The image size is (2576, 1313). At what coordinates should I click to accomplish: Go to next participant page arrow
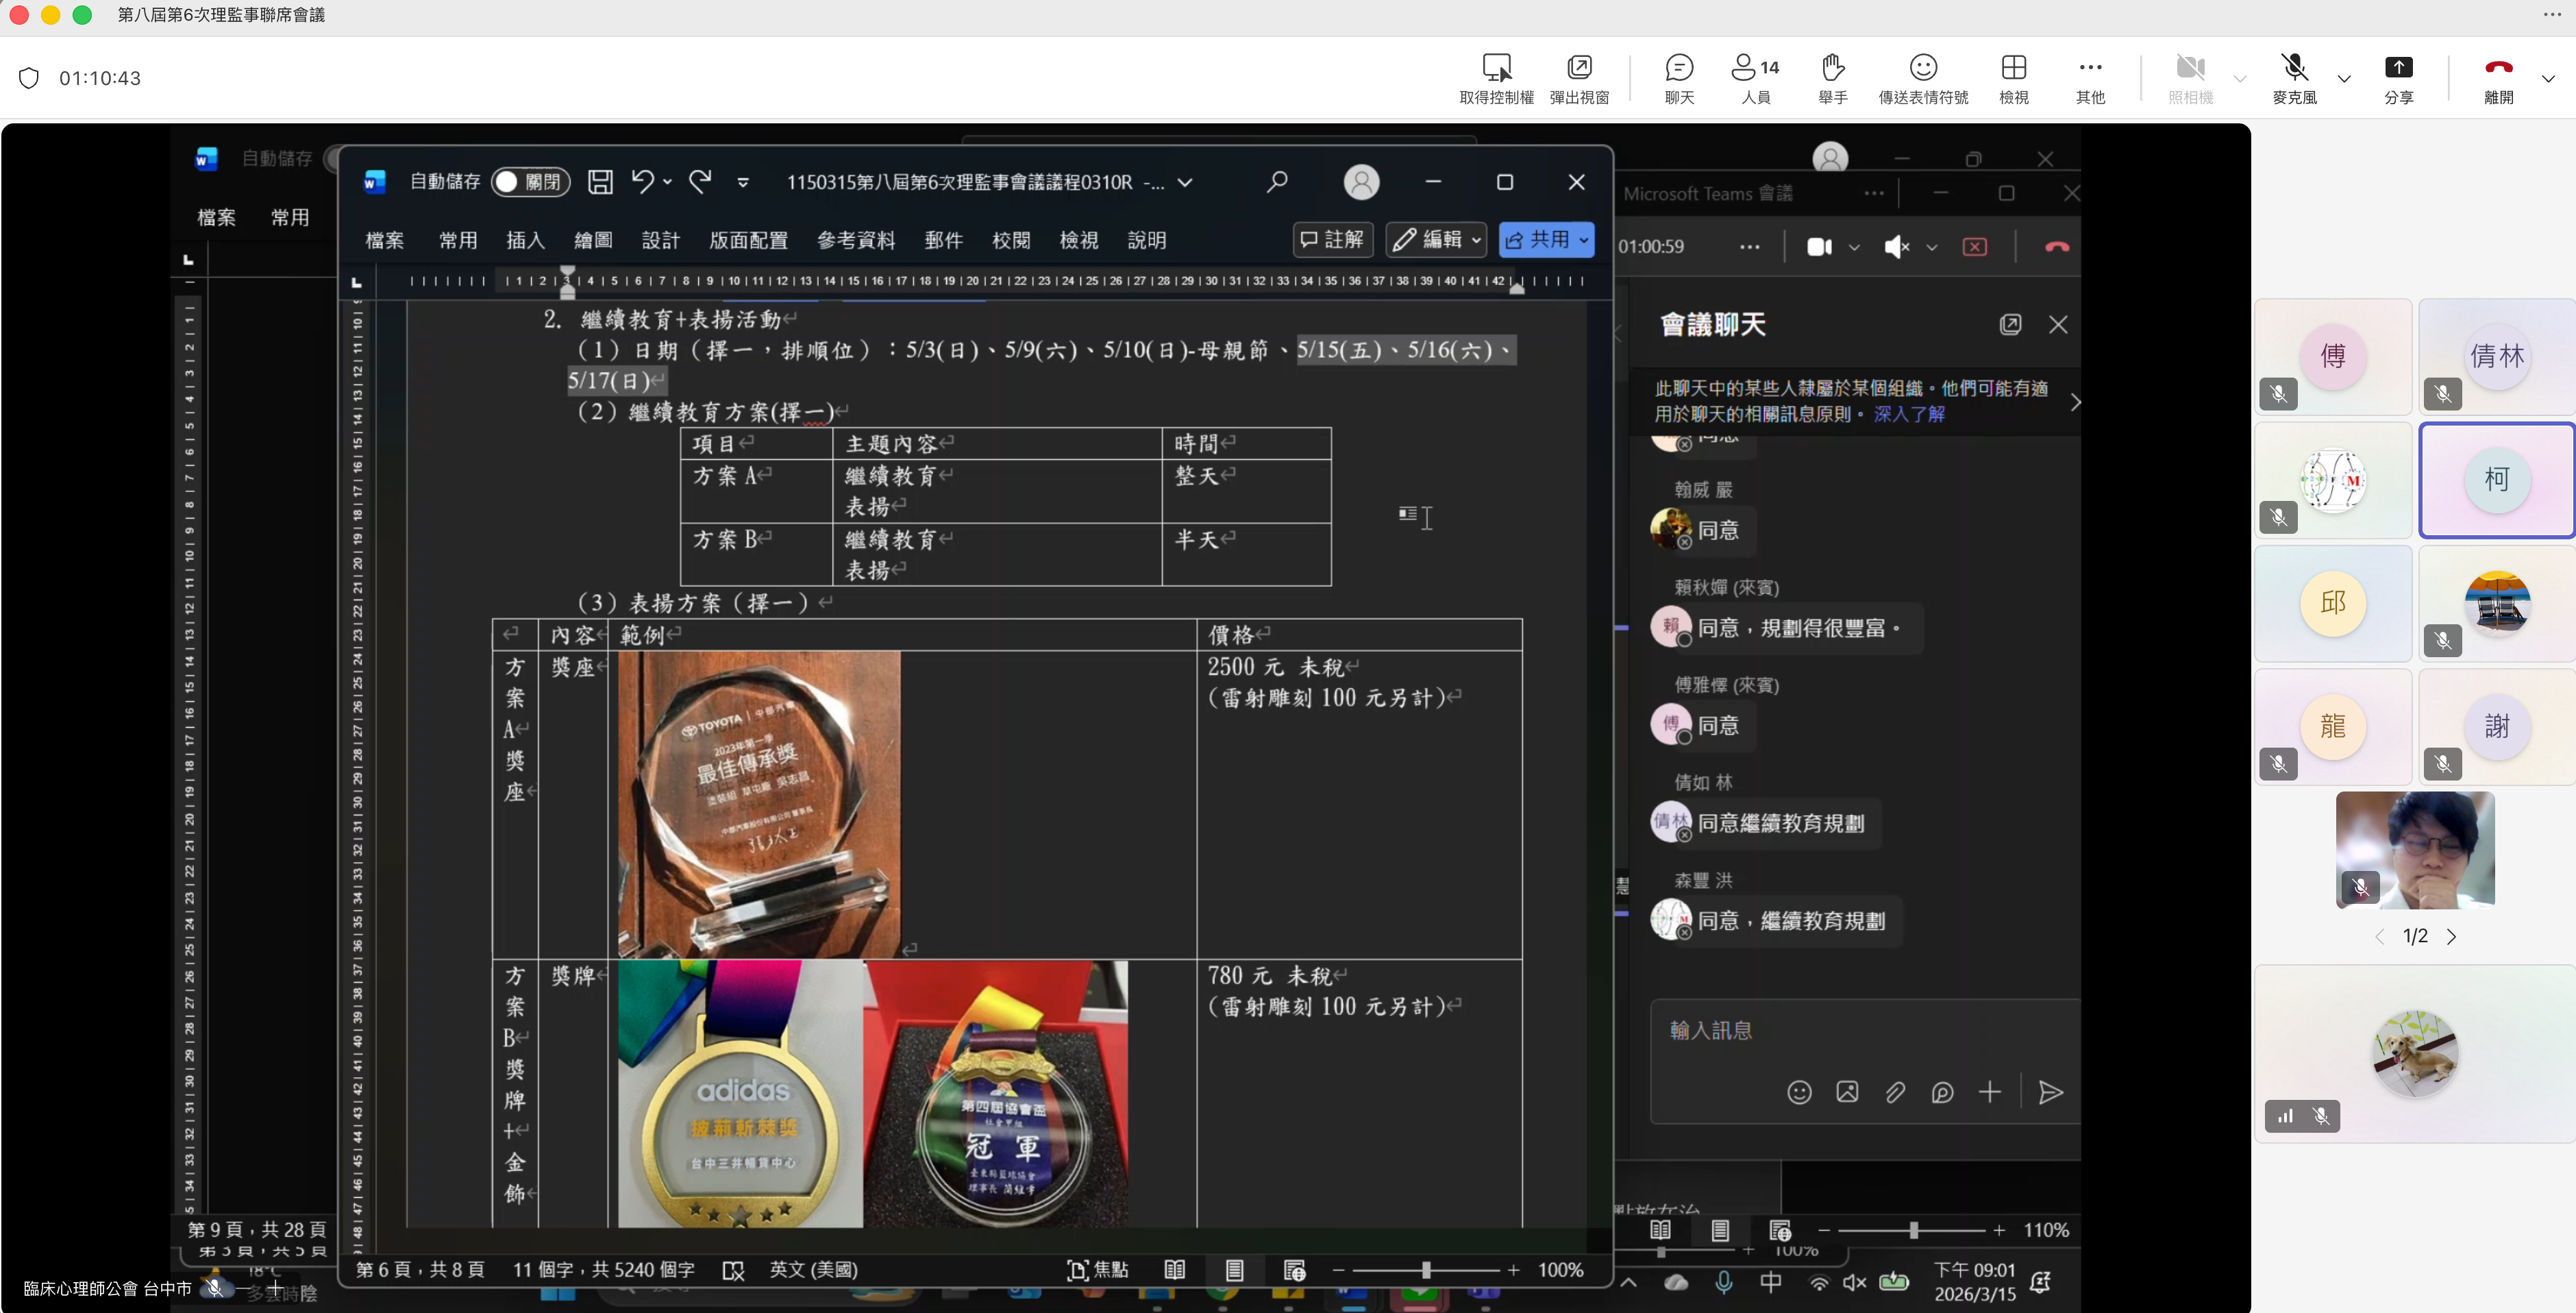point(2451,937)
